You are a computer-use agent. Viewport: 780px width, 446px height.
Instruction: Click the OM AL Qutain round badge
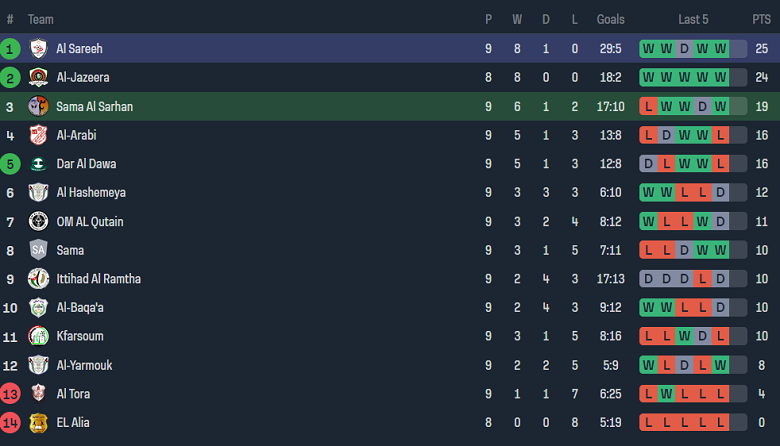[x=38, y=221]
